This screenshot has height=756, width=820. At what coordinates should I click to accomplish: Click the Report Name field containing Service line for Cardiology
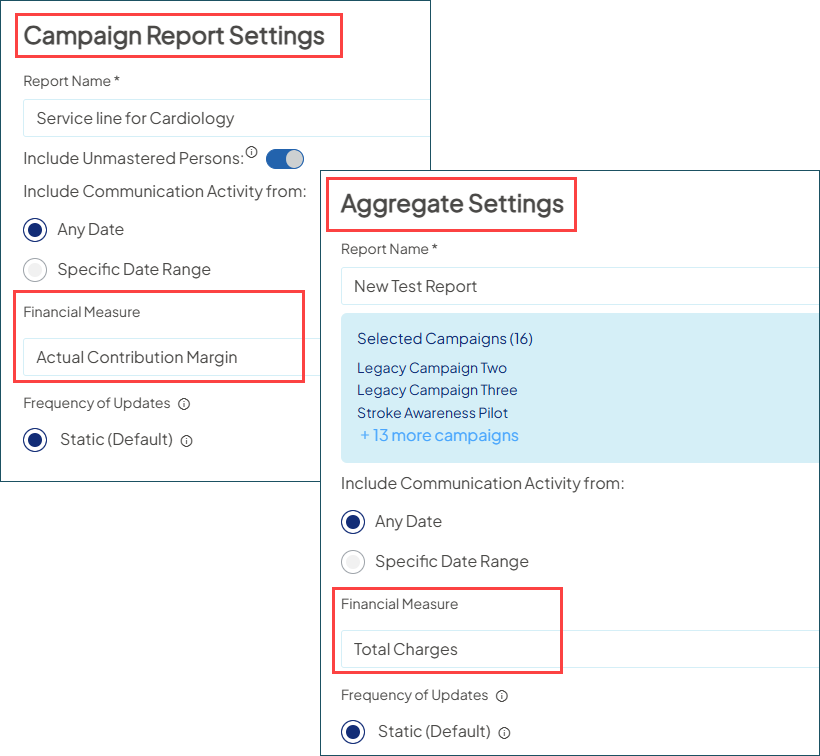226,117
